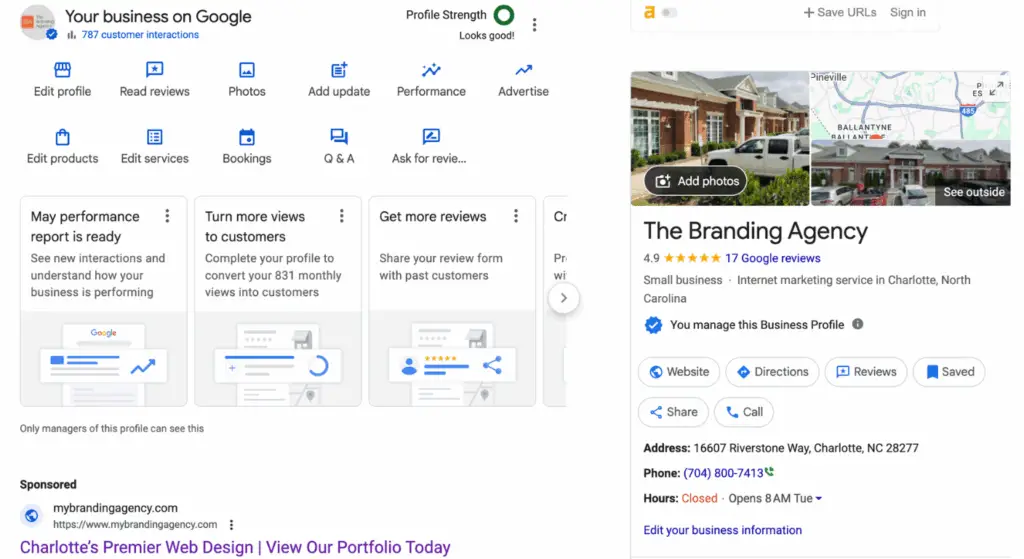The width and height of the screenshot is (1024, 559).
Task: Open options menu on Turn more views card
Action: click(342, 216)
